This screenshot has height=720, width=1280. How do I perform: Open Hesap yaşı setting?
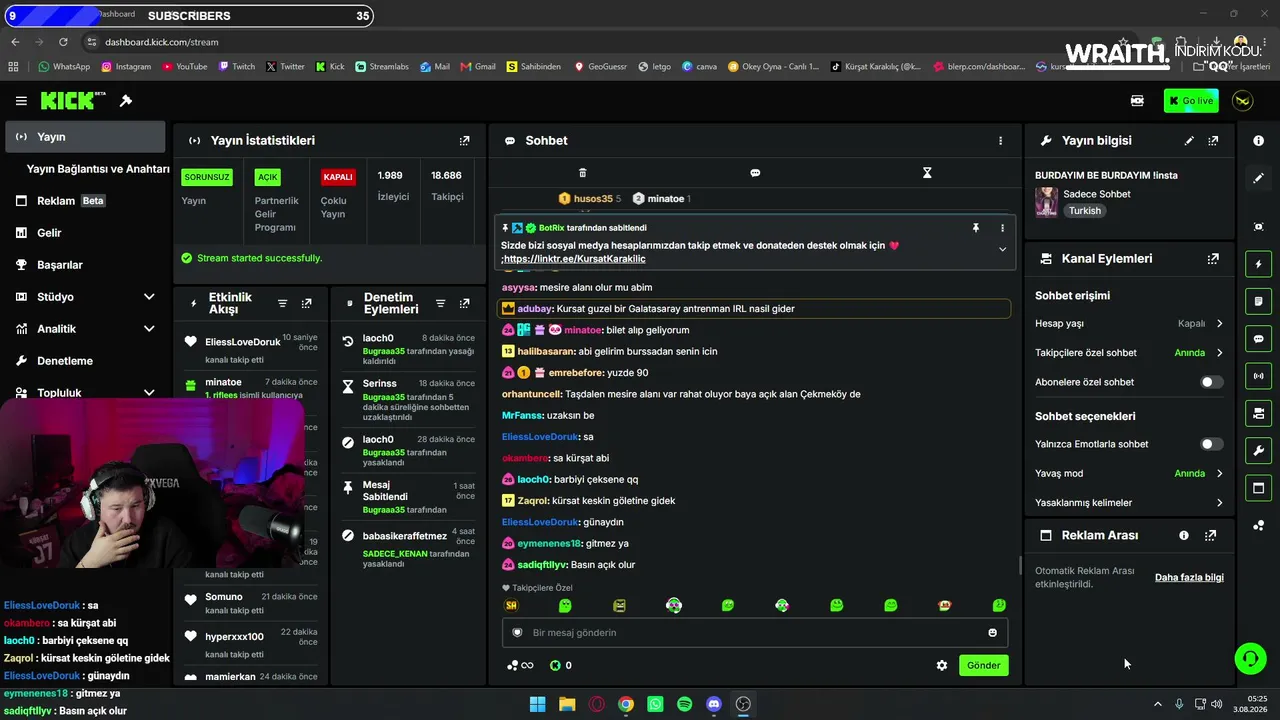[x=1129, y=324]
